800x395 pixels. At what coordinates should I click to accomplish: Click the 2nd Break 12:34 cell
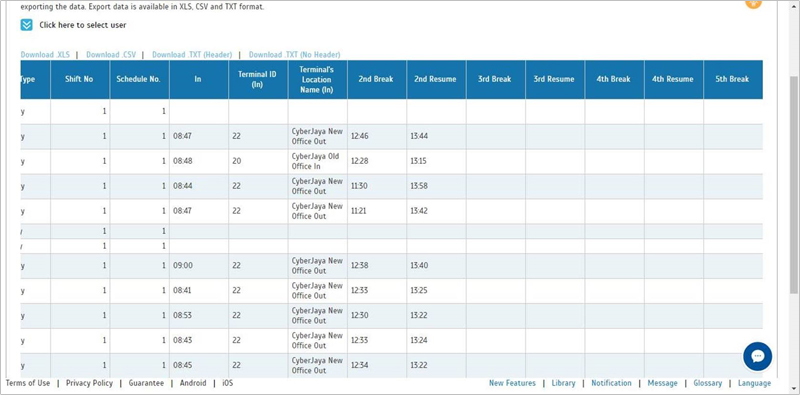377,365
